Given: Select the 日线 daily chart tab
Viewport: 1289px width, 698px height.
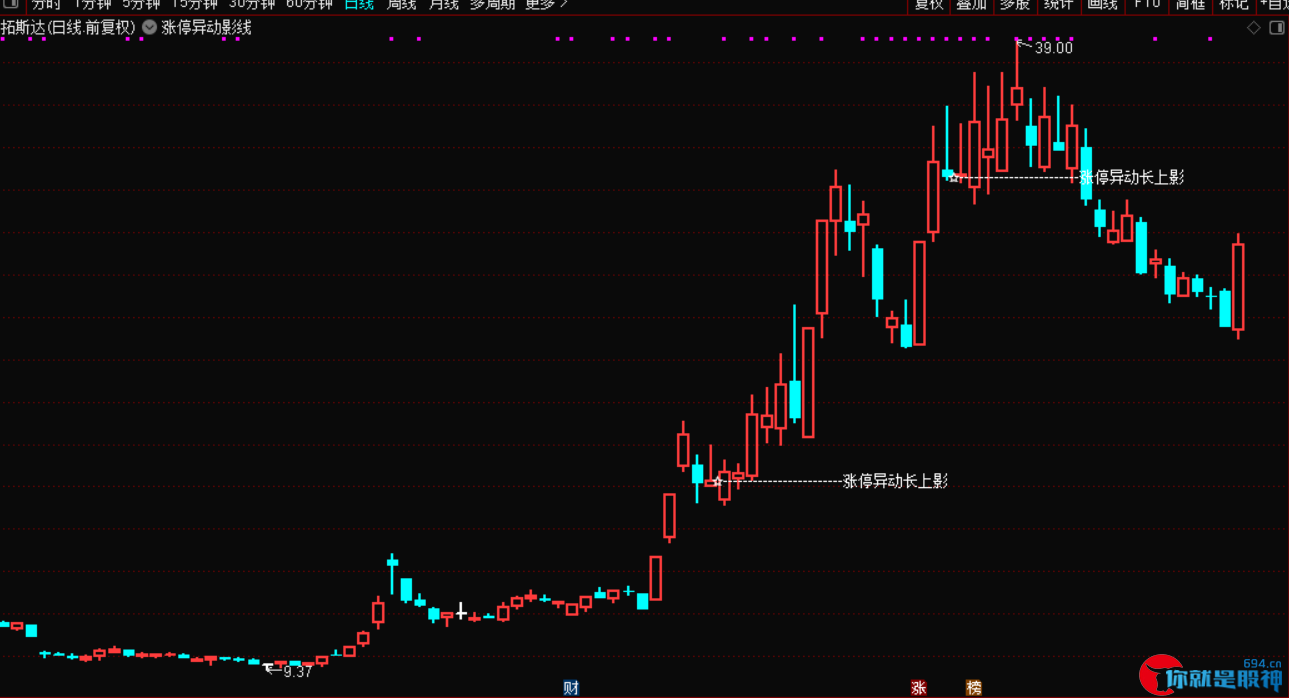Looking at the screenshot, I should tap(359, 4).
